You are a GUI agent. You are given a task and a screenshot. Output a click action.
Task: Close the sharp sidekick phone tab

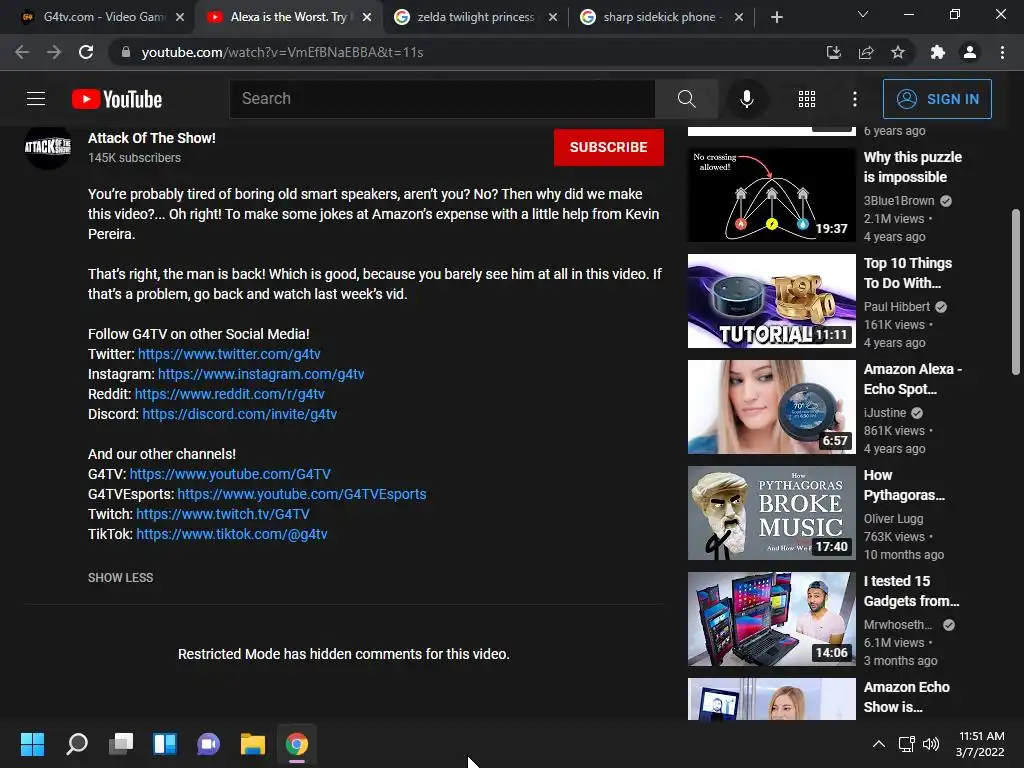click(739, 17)
